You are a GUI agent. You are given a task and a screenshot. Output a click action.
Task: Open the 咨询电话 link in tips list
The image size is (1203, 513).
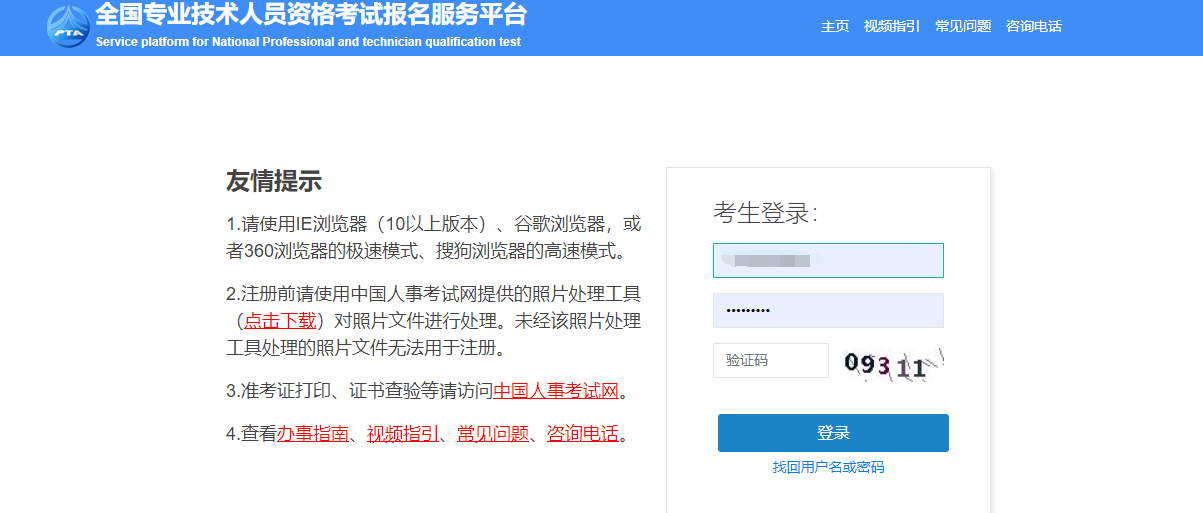pos(583,434)
